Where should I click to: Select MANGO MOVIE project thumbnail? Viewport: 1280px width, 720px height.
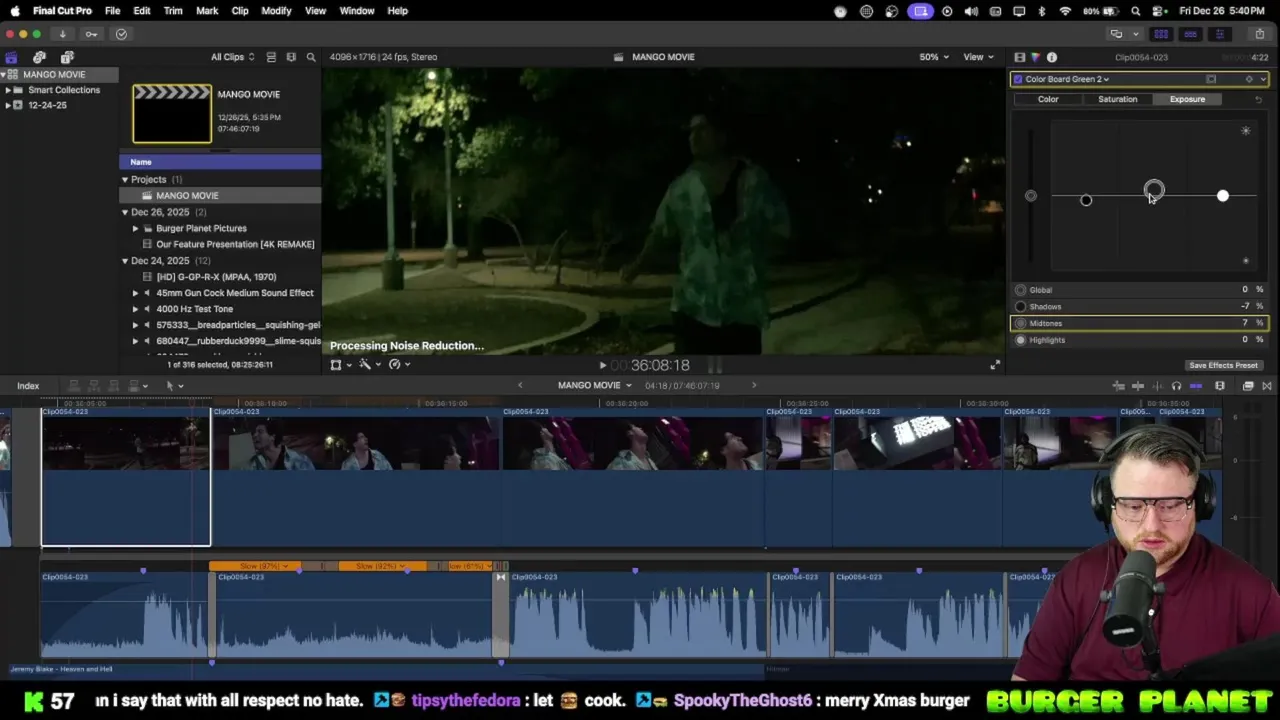pyautogui.click(x=172, y=113)
